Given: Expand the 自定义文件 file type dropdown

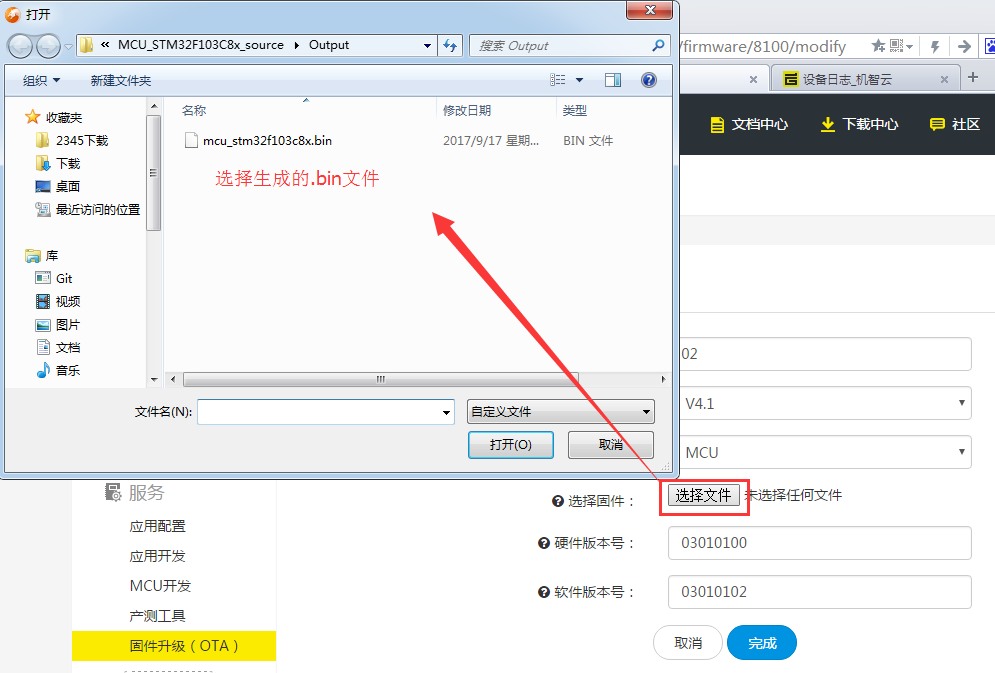Looking at the screenshot, I should 560,411.
